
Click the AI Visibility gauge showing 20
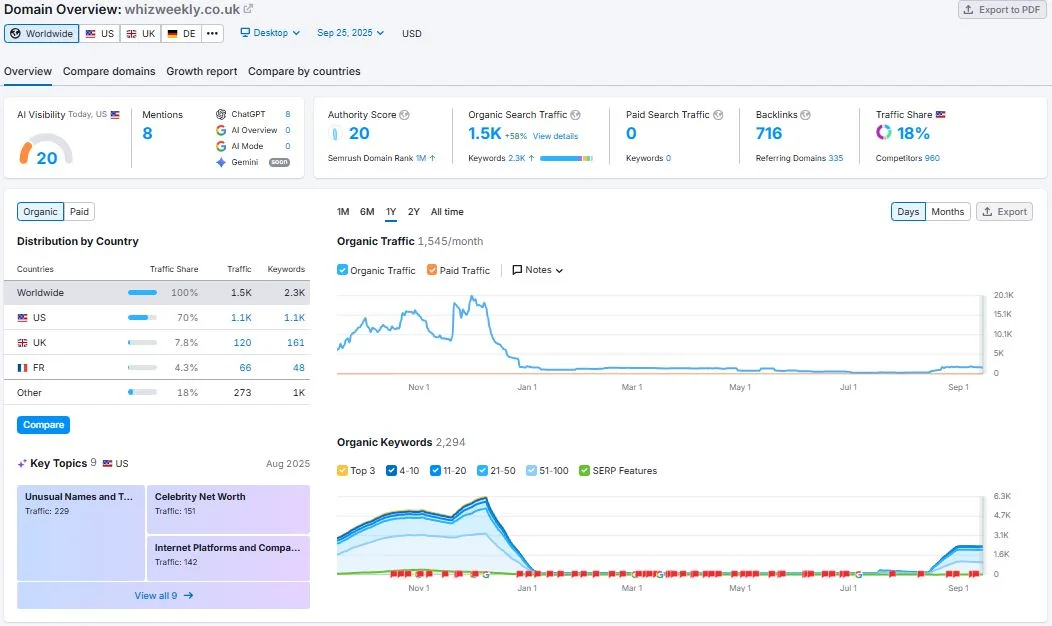coord(46,149)
